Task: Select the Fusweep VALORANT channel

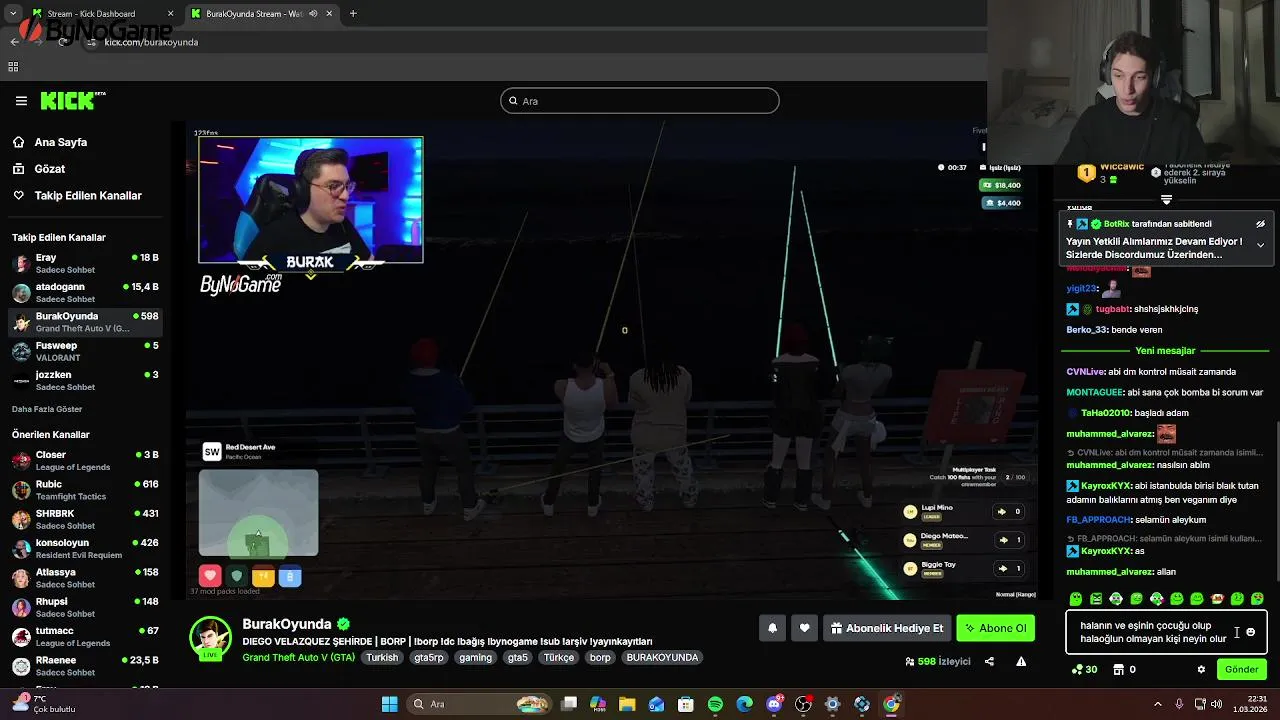Action: click(x=85, y=351)
